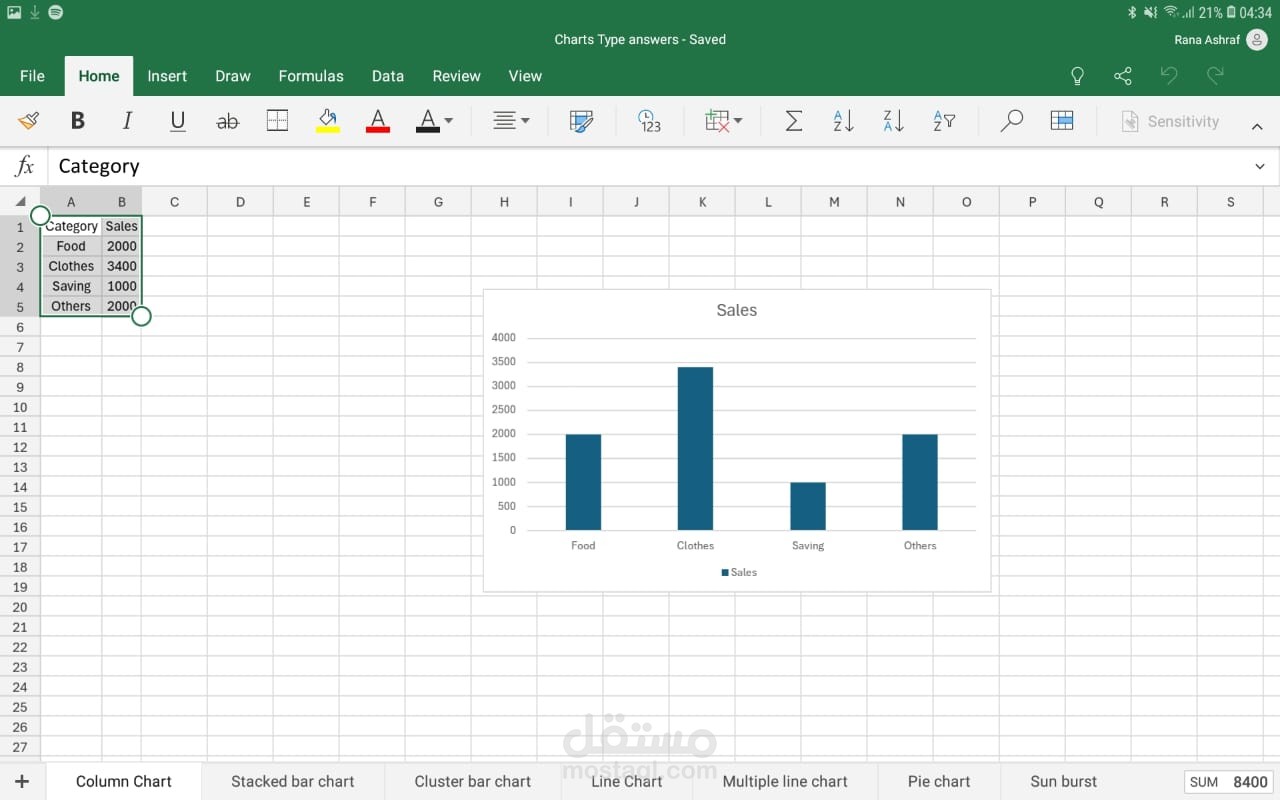
Task: Toggle italic formatting
Action: [x=127, y=121]
